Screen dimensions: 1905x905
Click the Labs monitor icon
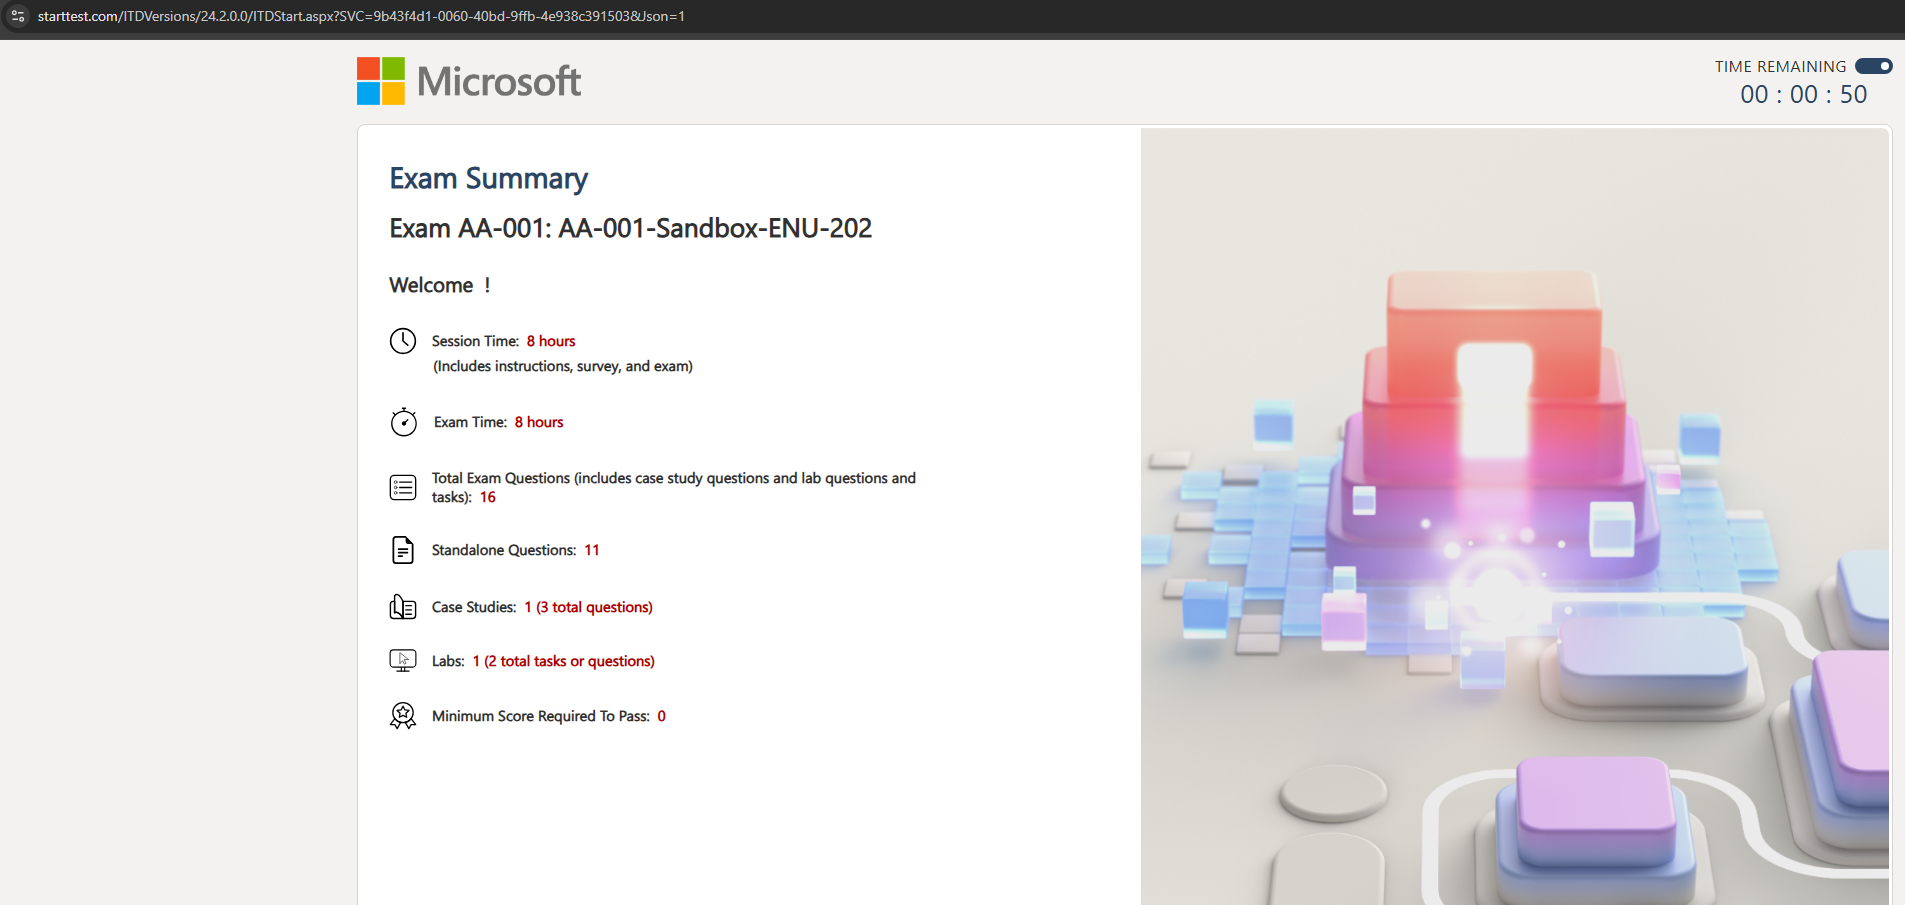(403, 660)
